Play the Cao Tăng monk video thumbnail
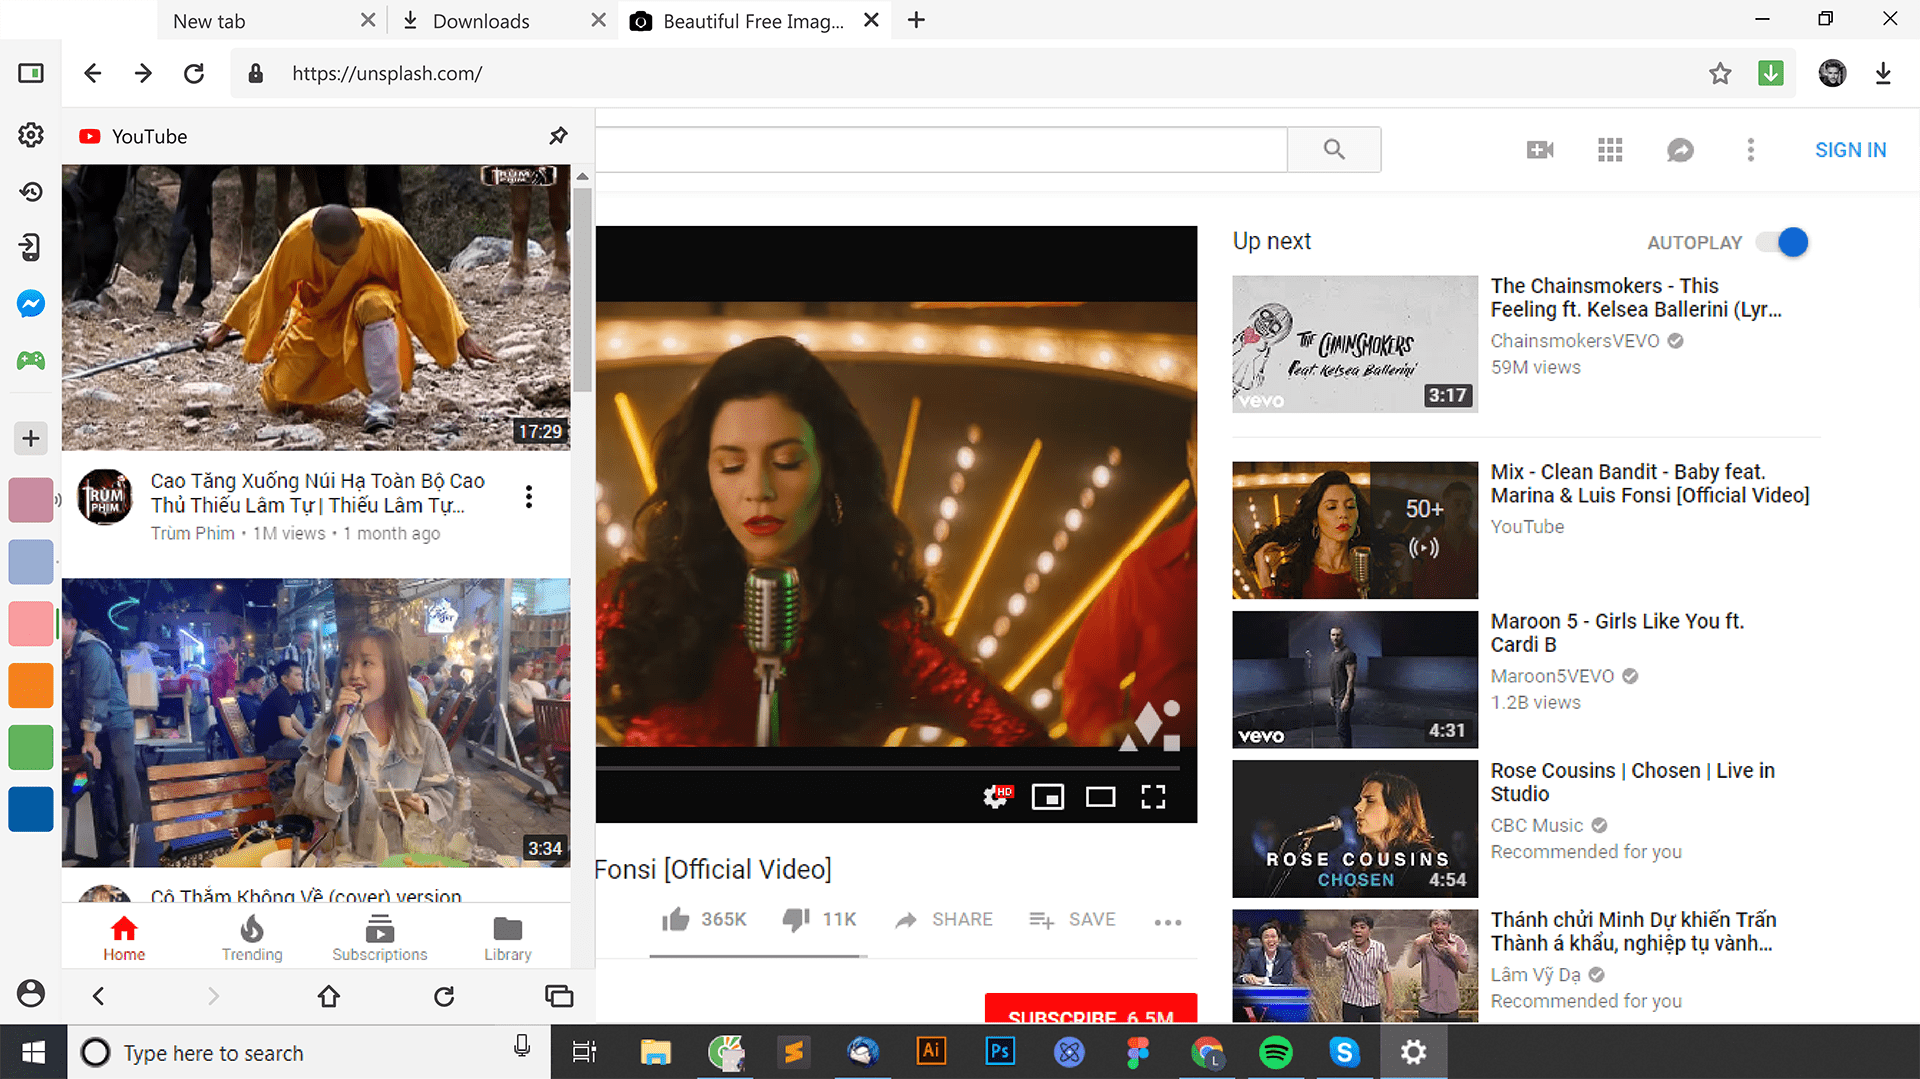This screenshot has width=1920, height=1079. (316, 307)
